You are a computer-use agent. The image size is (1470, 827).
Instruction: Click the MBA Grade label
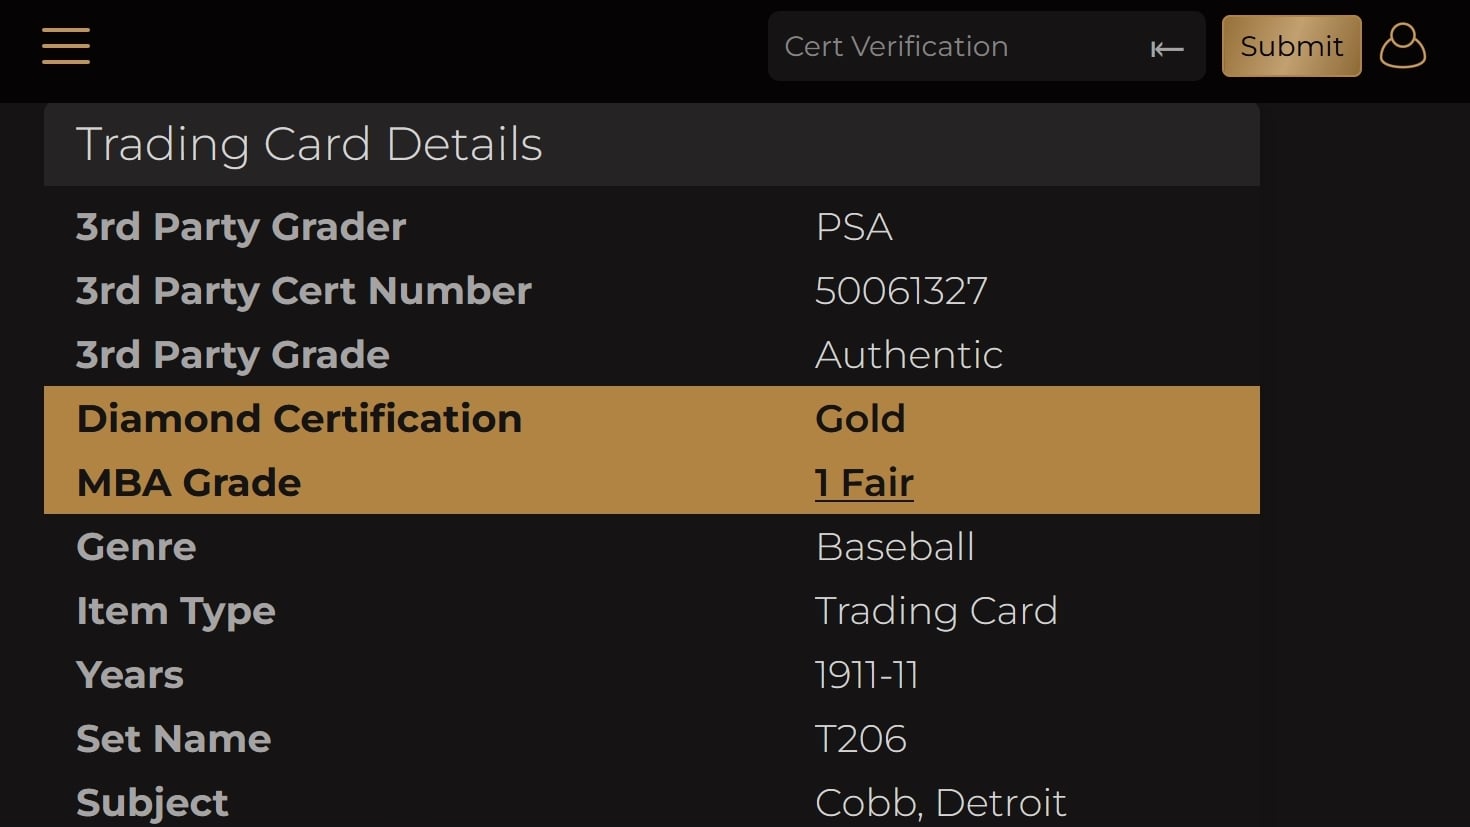click(x=189, y=483)
